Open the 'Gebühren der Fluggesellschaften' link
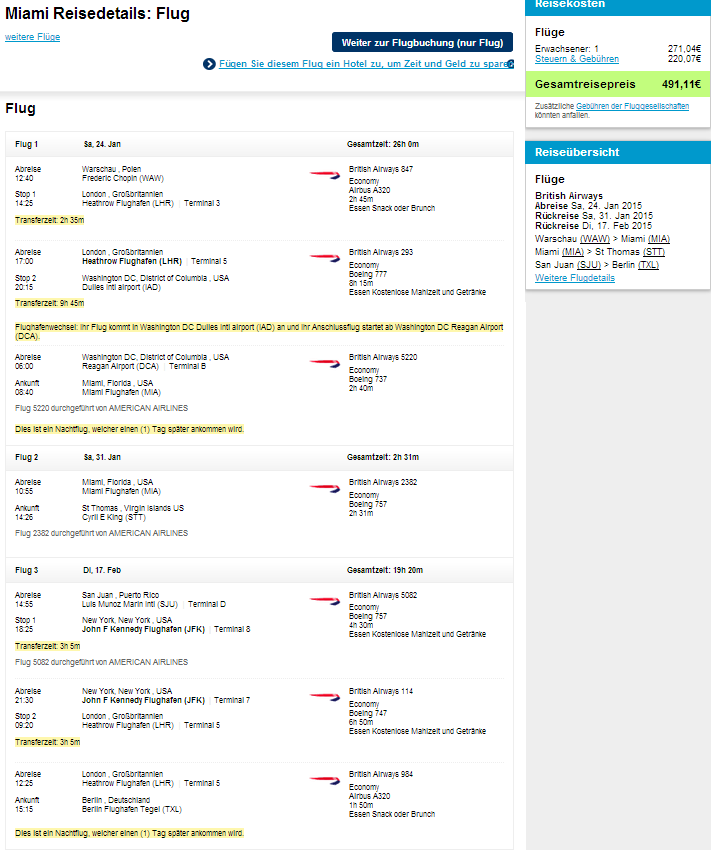711x850 pixels. tap(632, 106)
